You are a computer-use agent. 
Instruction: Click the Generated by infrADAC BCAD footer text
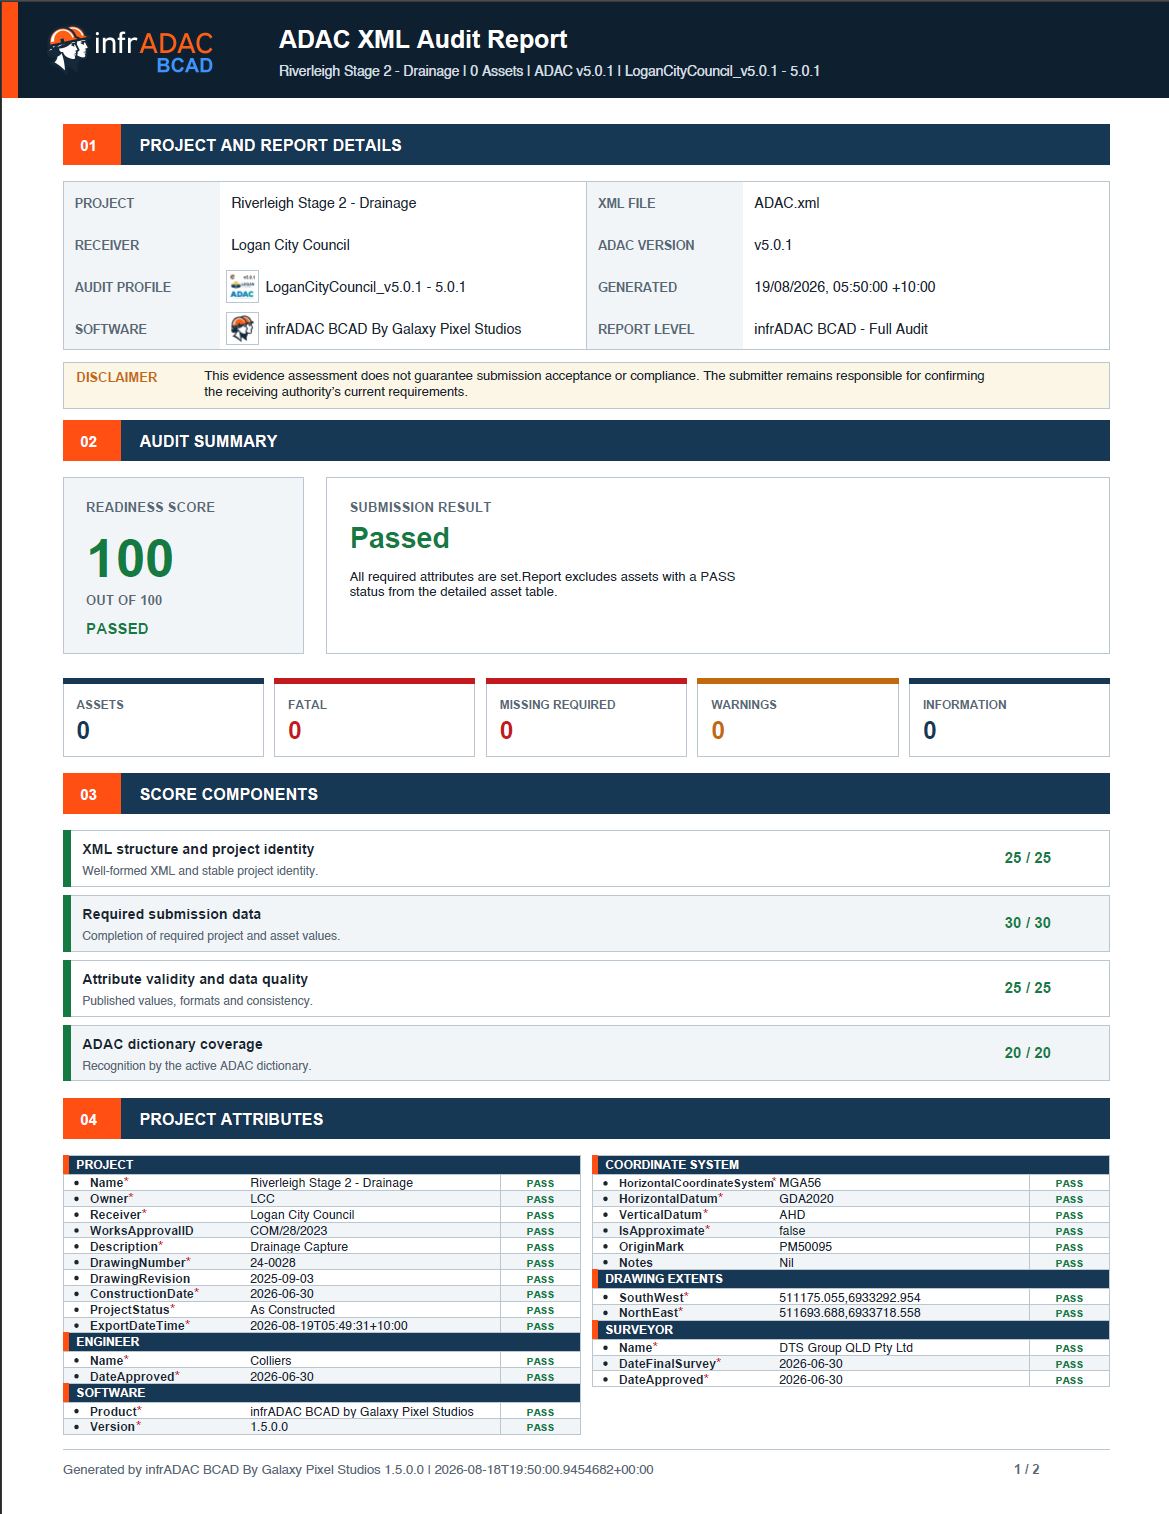[358, 1470]
